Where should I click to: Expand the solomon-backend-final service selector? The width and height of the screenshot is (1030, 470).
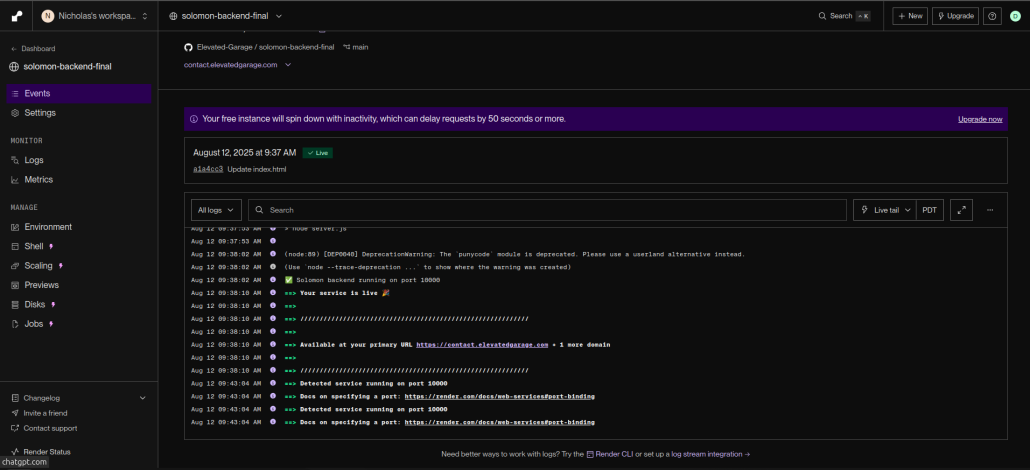point(225,16)
